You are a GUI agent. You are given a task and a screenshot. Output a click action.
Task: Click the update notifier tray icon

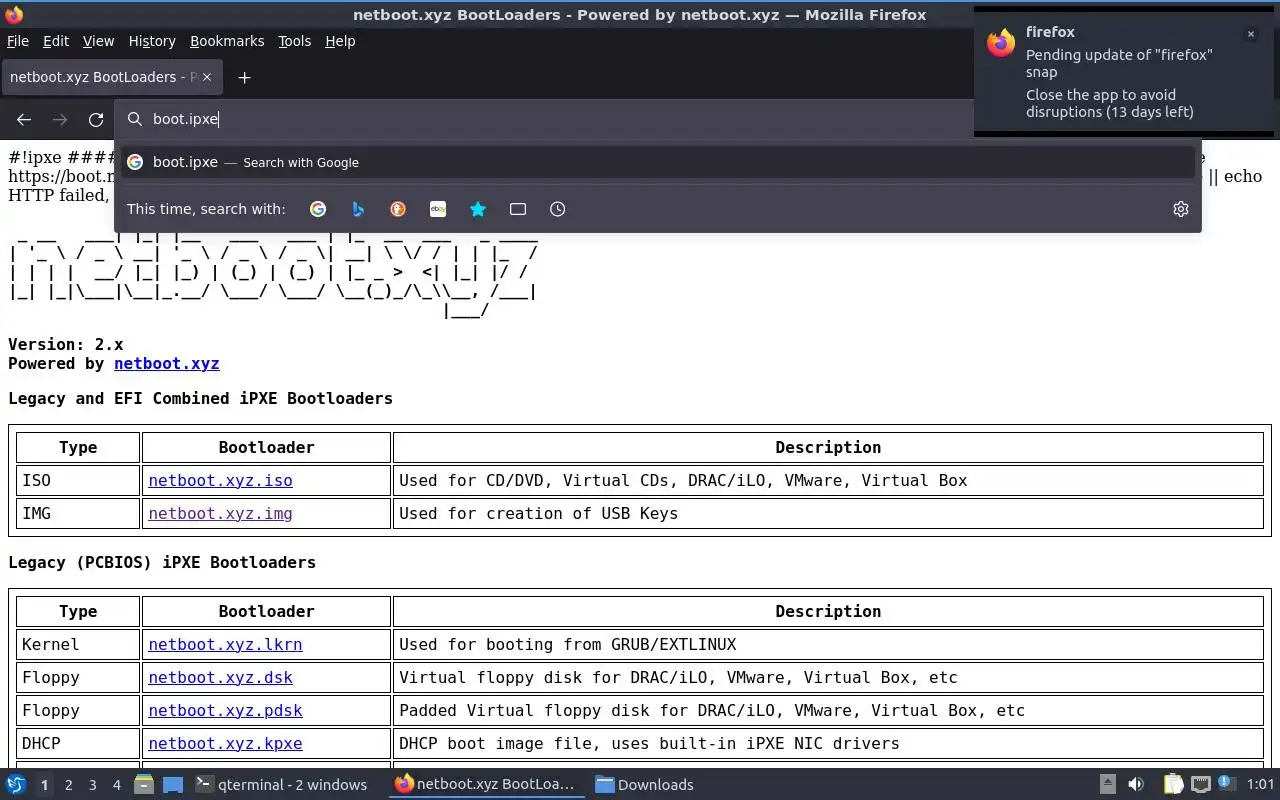[1225, 784]
